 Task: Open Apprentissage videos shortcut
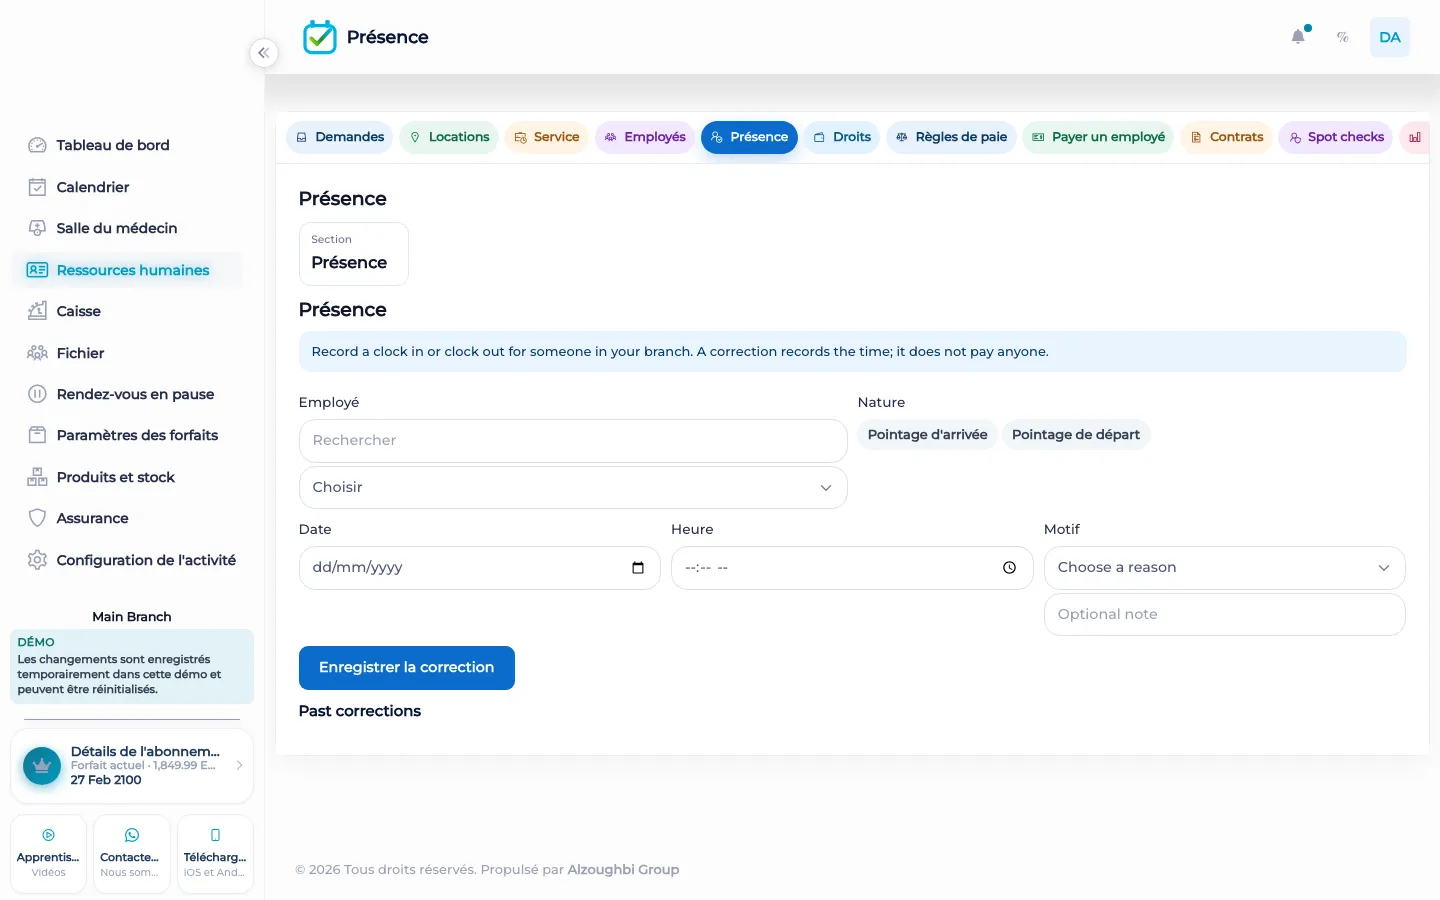48,854
